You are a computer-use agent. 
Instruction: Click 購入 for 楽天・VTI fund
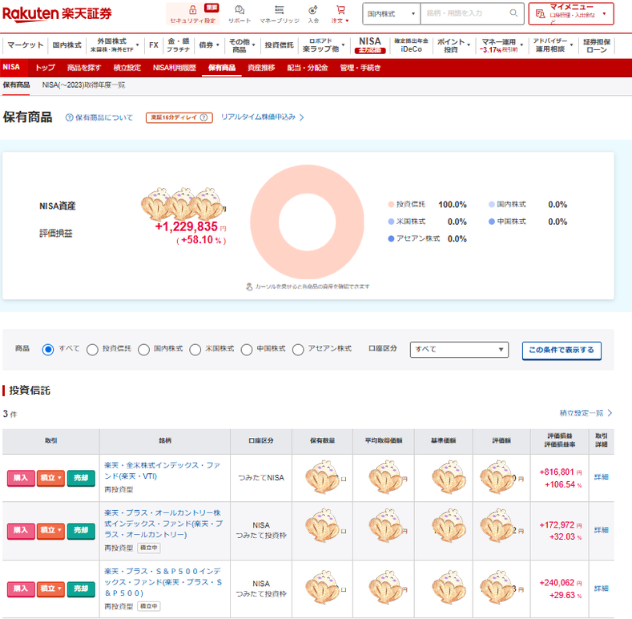pyautogui.click(x=21, y=478)
